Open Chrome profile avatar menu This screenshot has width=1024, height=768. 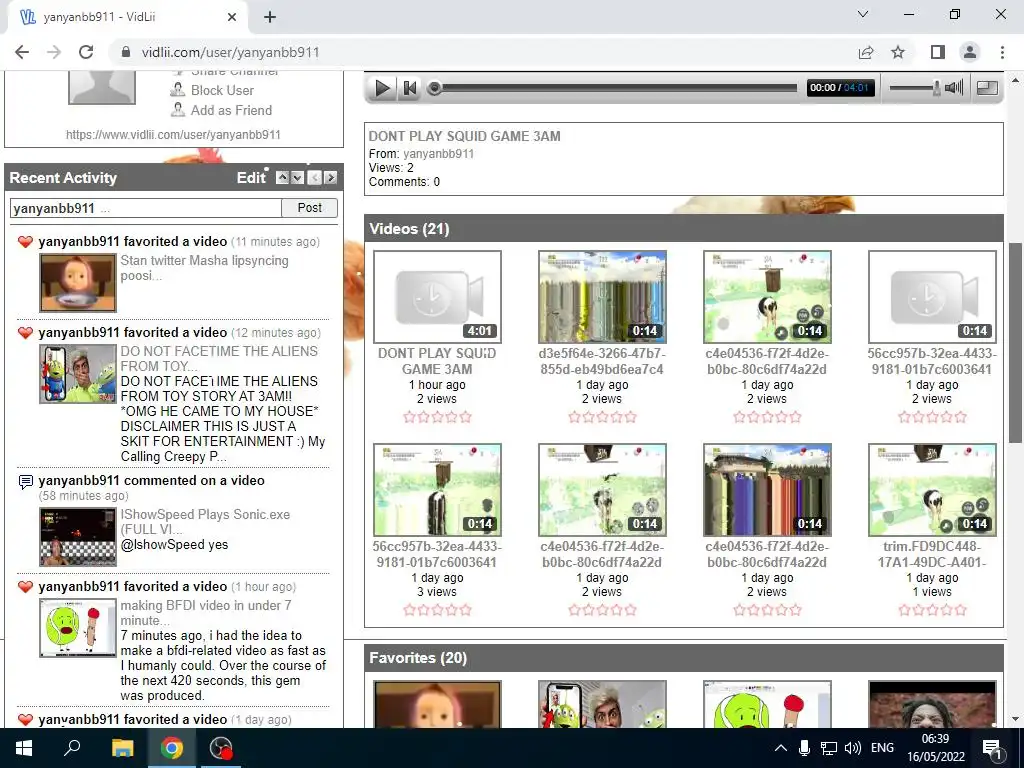click(x=970, y=52)
